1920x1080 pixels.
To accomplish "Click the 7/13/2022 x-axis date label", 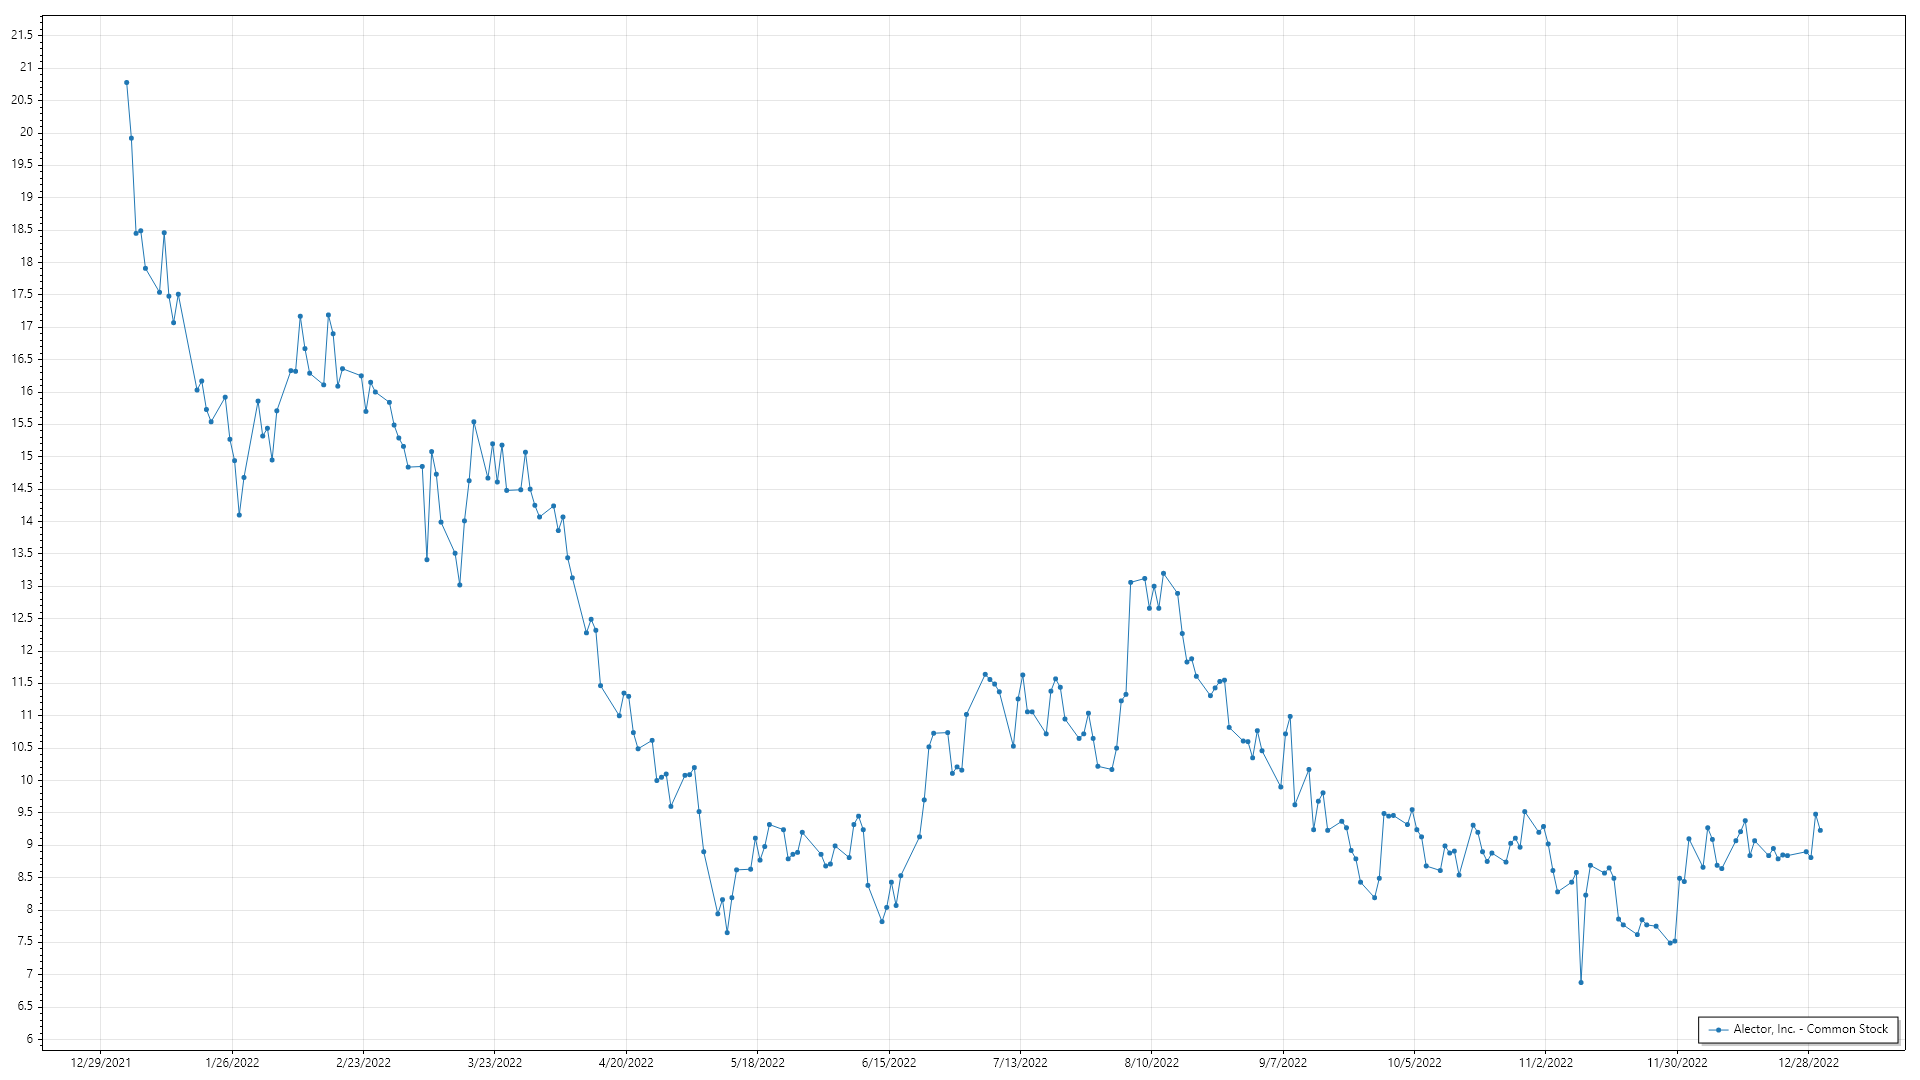I will 1020,1063.
